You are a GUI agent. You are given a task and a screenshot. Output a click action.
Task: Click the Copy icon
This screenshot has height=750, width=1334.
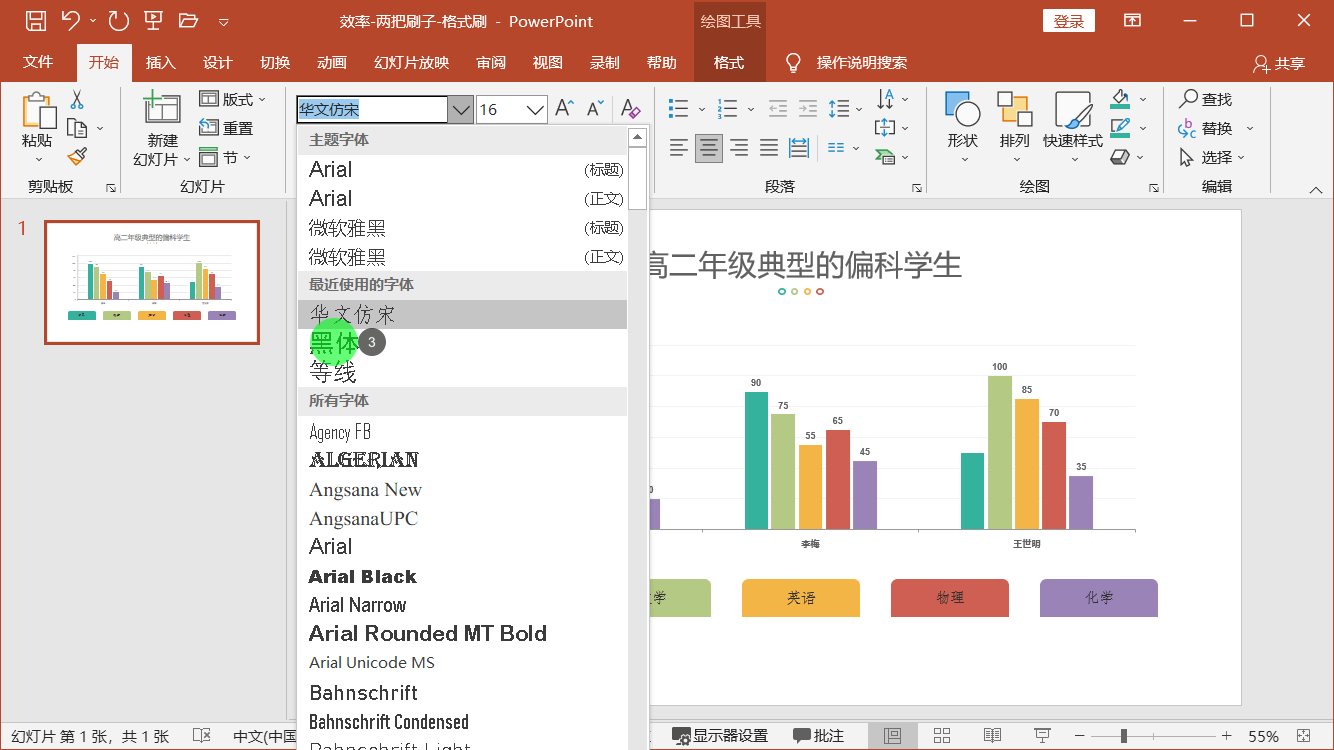click(77, 128)
